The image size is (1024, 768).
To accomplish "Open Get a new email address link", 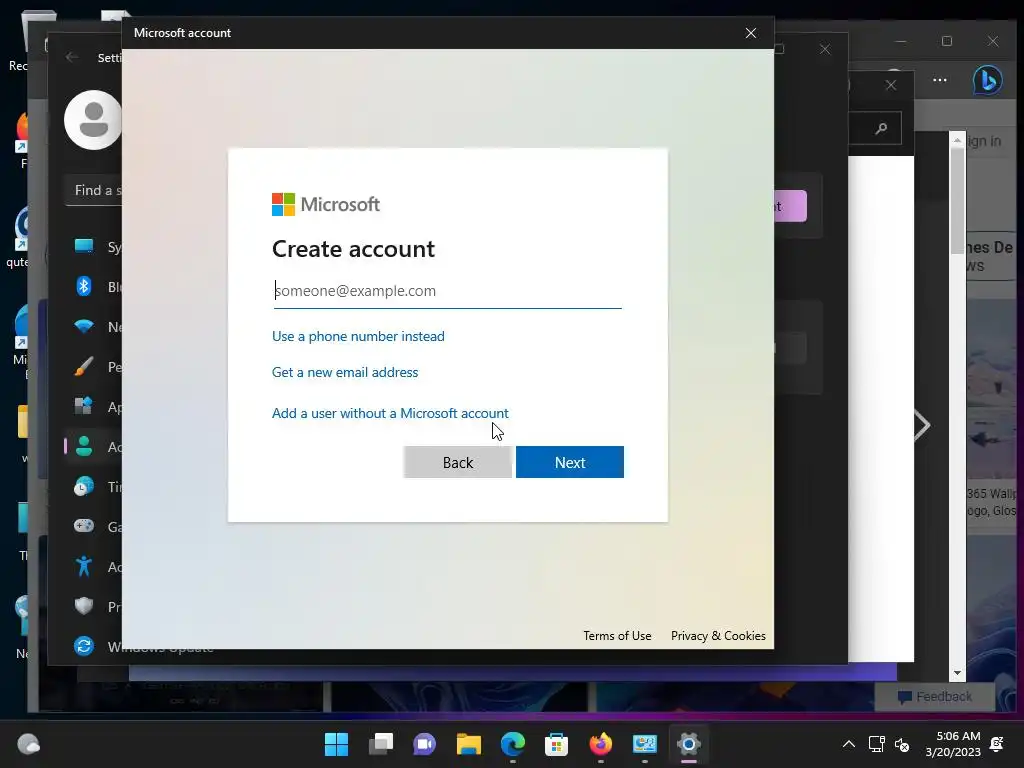I will coord(345,372).
